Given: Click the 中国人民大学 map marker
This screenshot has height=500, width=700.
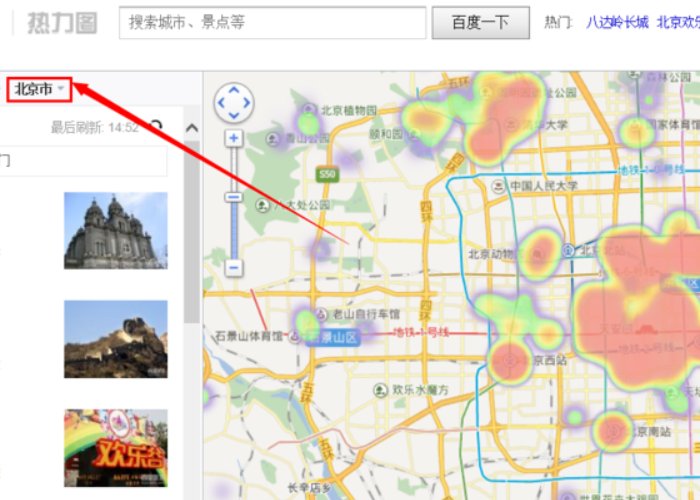Looking at the screenshot, I should click(x=498, y=186).
